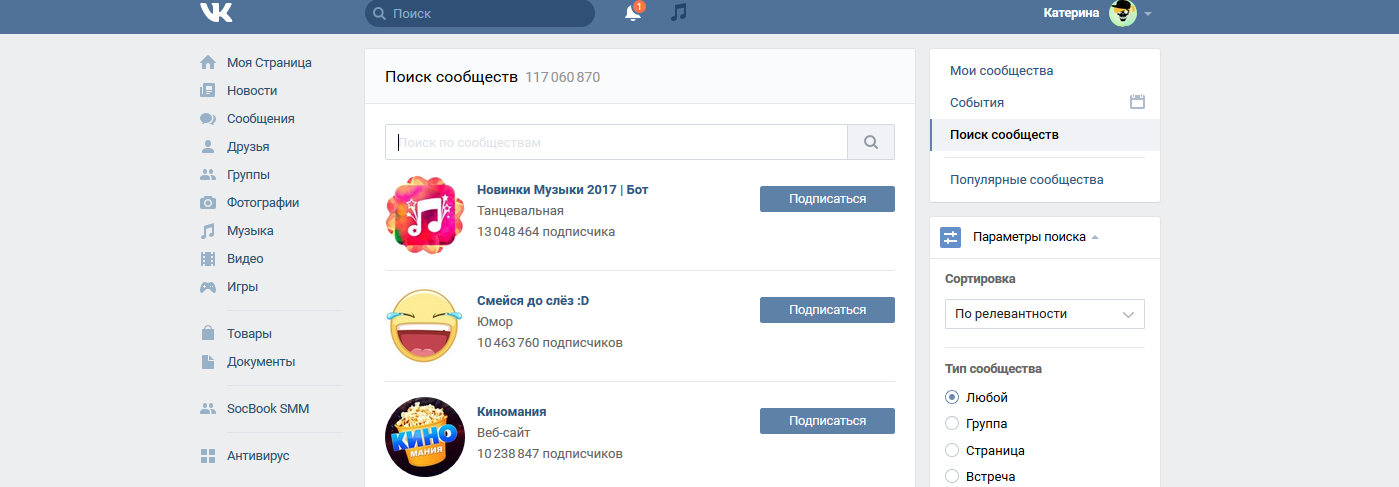The image size is (1399, 487).
Task: Click Katerina's profile avatar
Action: pos(1123,13)
